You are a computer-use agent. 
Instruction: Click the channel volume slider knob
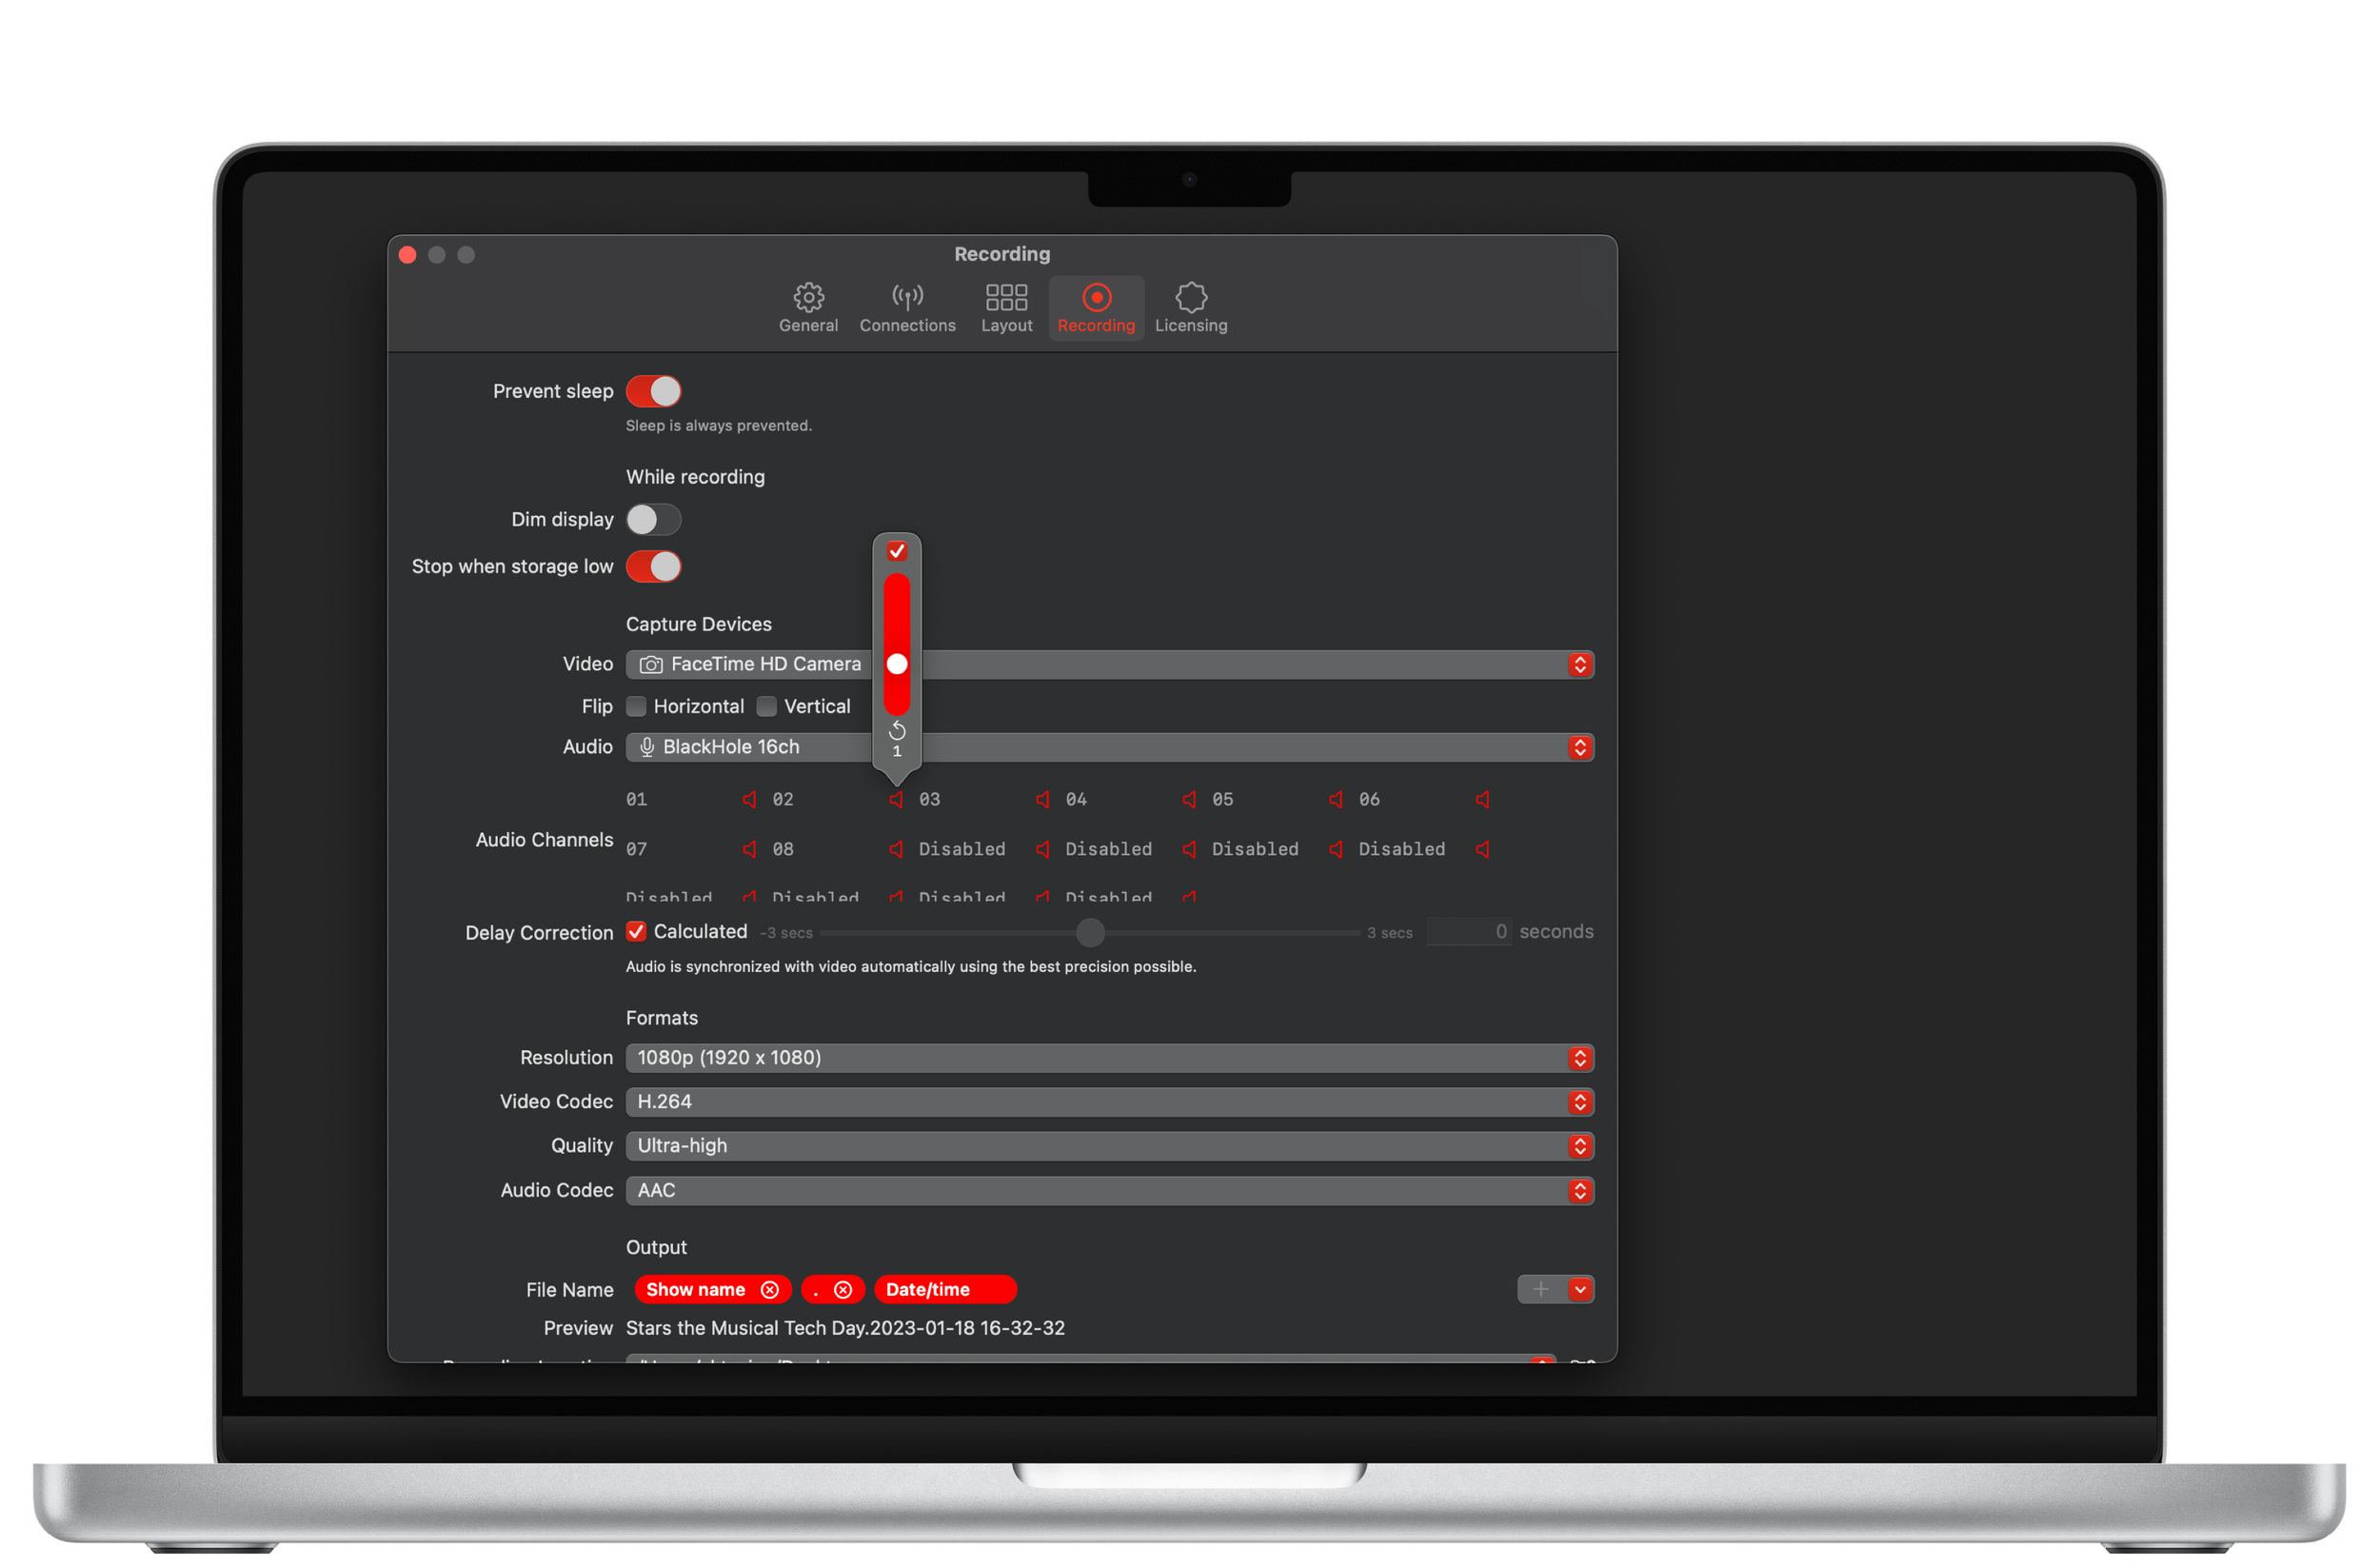tap(897, 664)
